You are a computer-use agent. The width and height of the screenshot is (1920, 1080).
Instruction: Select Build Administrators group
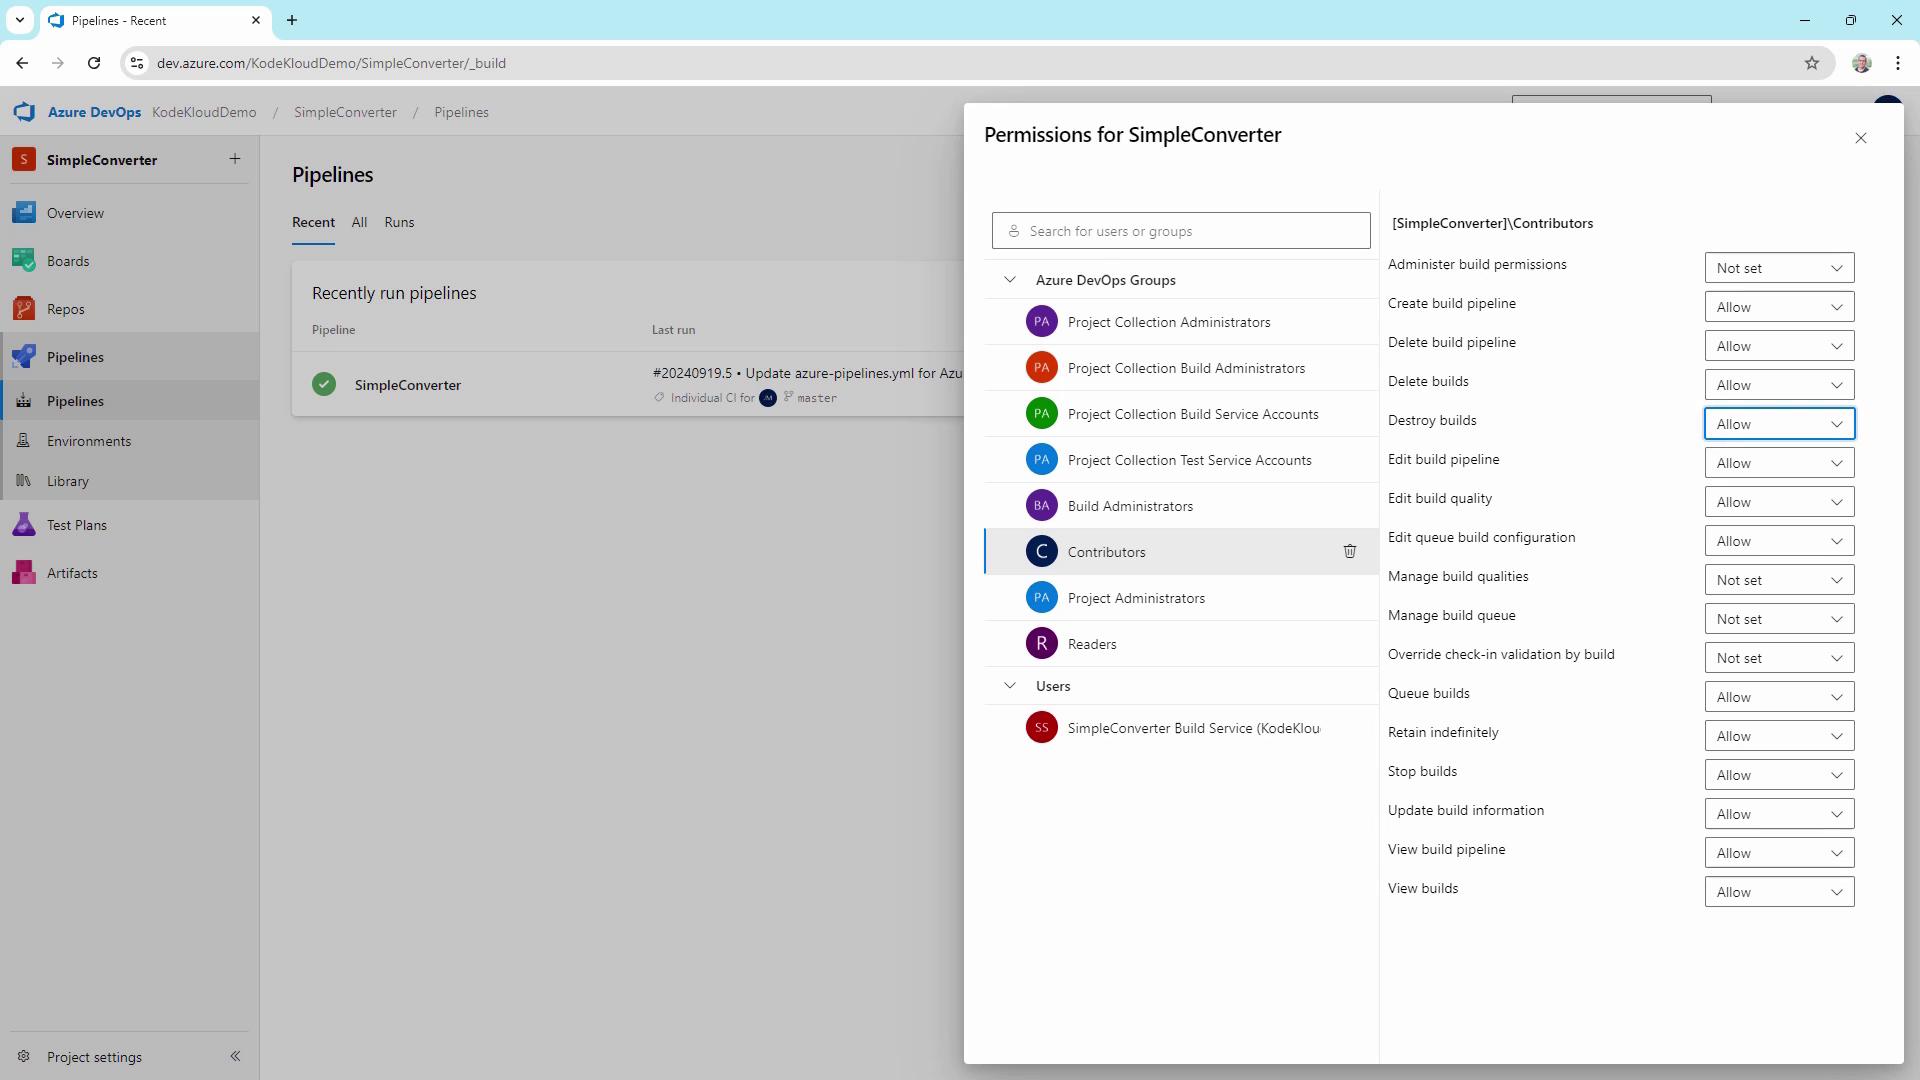[x=1181, y=506]
